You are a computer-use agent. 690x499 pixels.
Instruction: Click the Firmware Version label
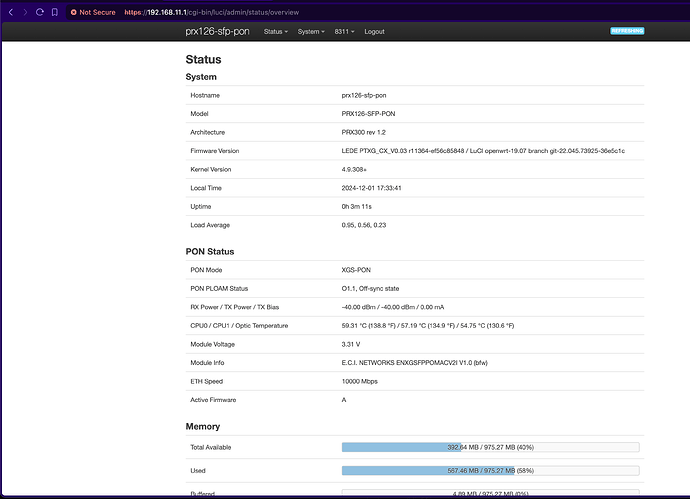point(215,150)
